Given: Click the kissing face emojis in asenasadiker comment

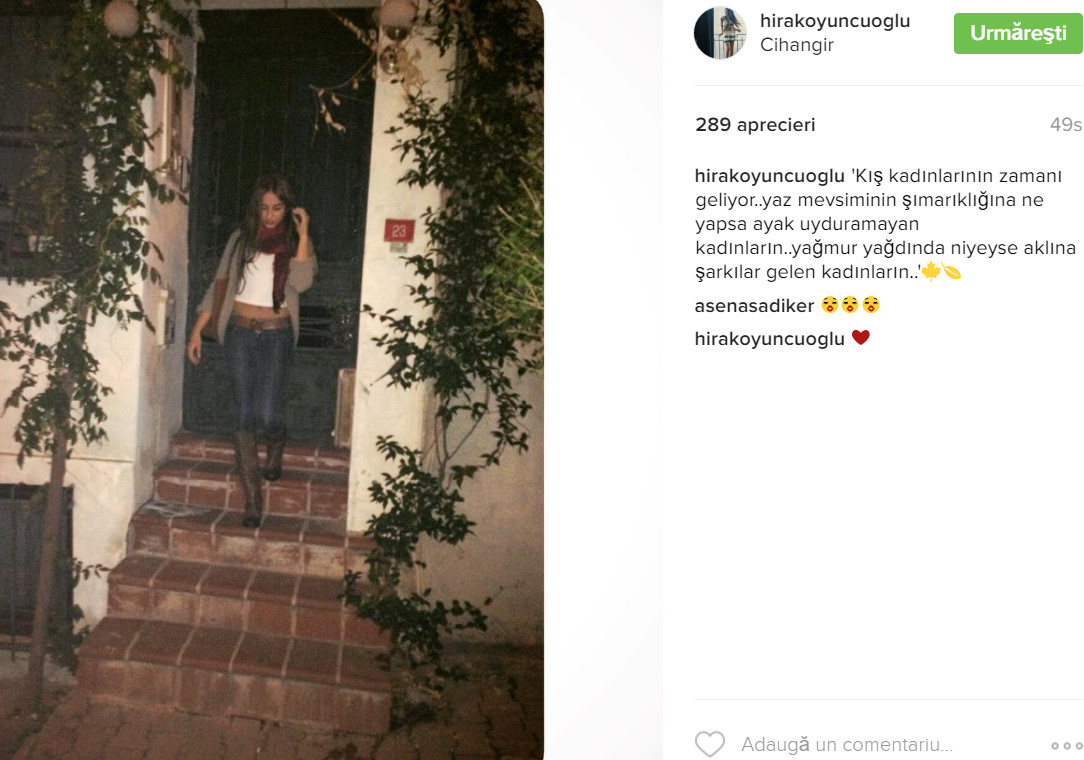Looking at the screenshot, I should [x=850, y=305].
